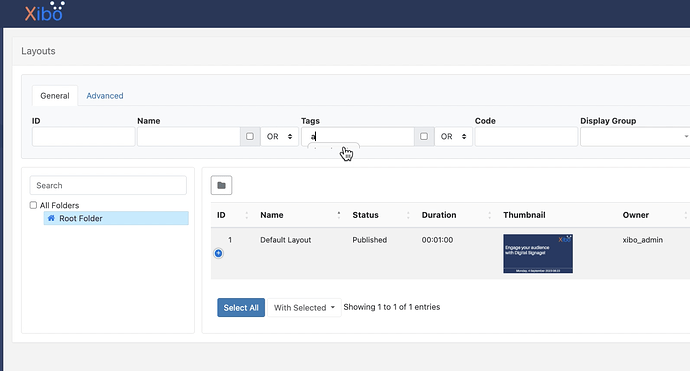
Task: Click the Name filter field
Action: 189,136
